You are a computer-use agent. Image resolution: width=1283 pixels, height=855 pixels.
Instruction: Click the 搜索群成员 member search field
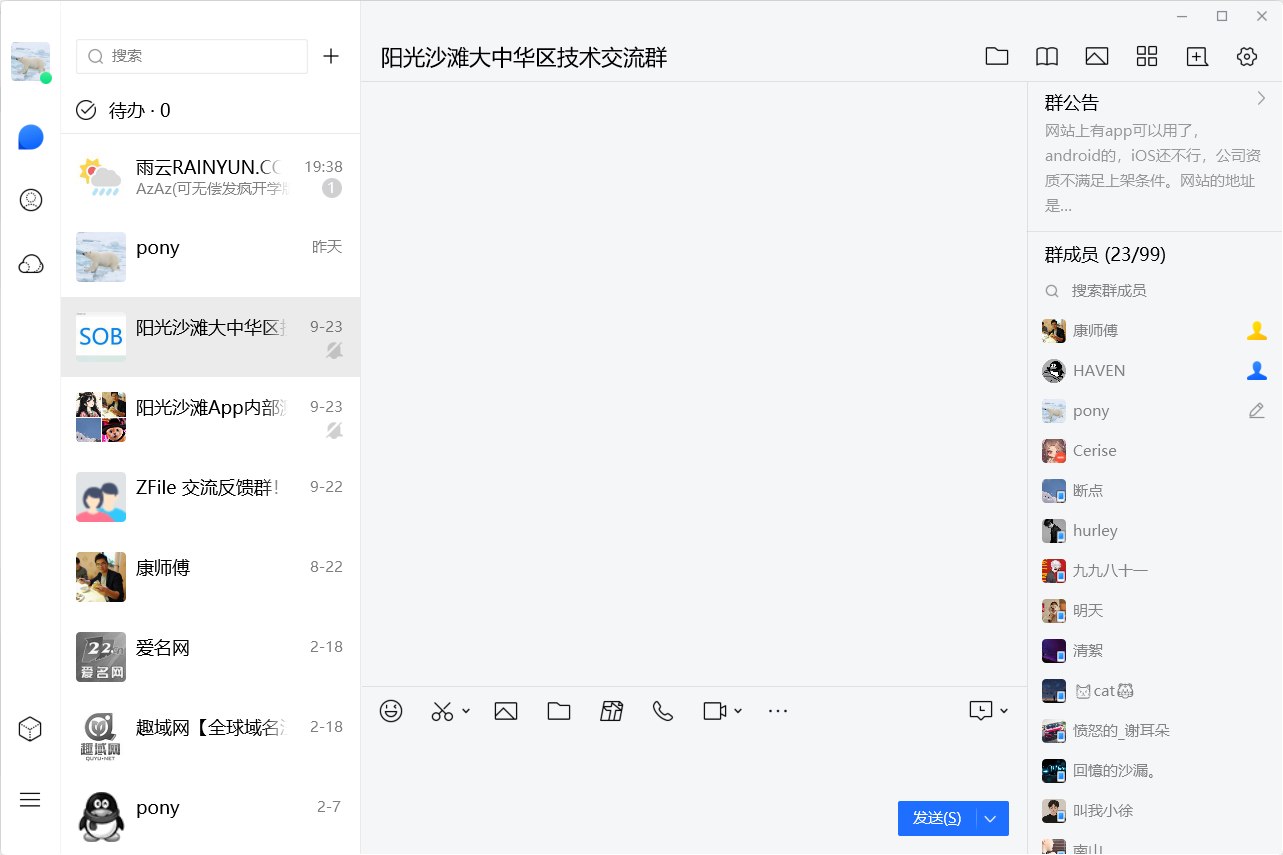pos(1154,291)
